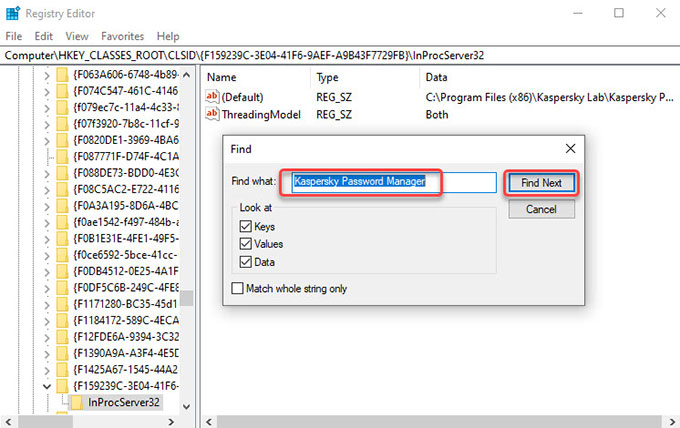This screenshot has width=680, height=428.
Task: Click the Registry Editor app icon in title bar
Action: 13,13
